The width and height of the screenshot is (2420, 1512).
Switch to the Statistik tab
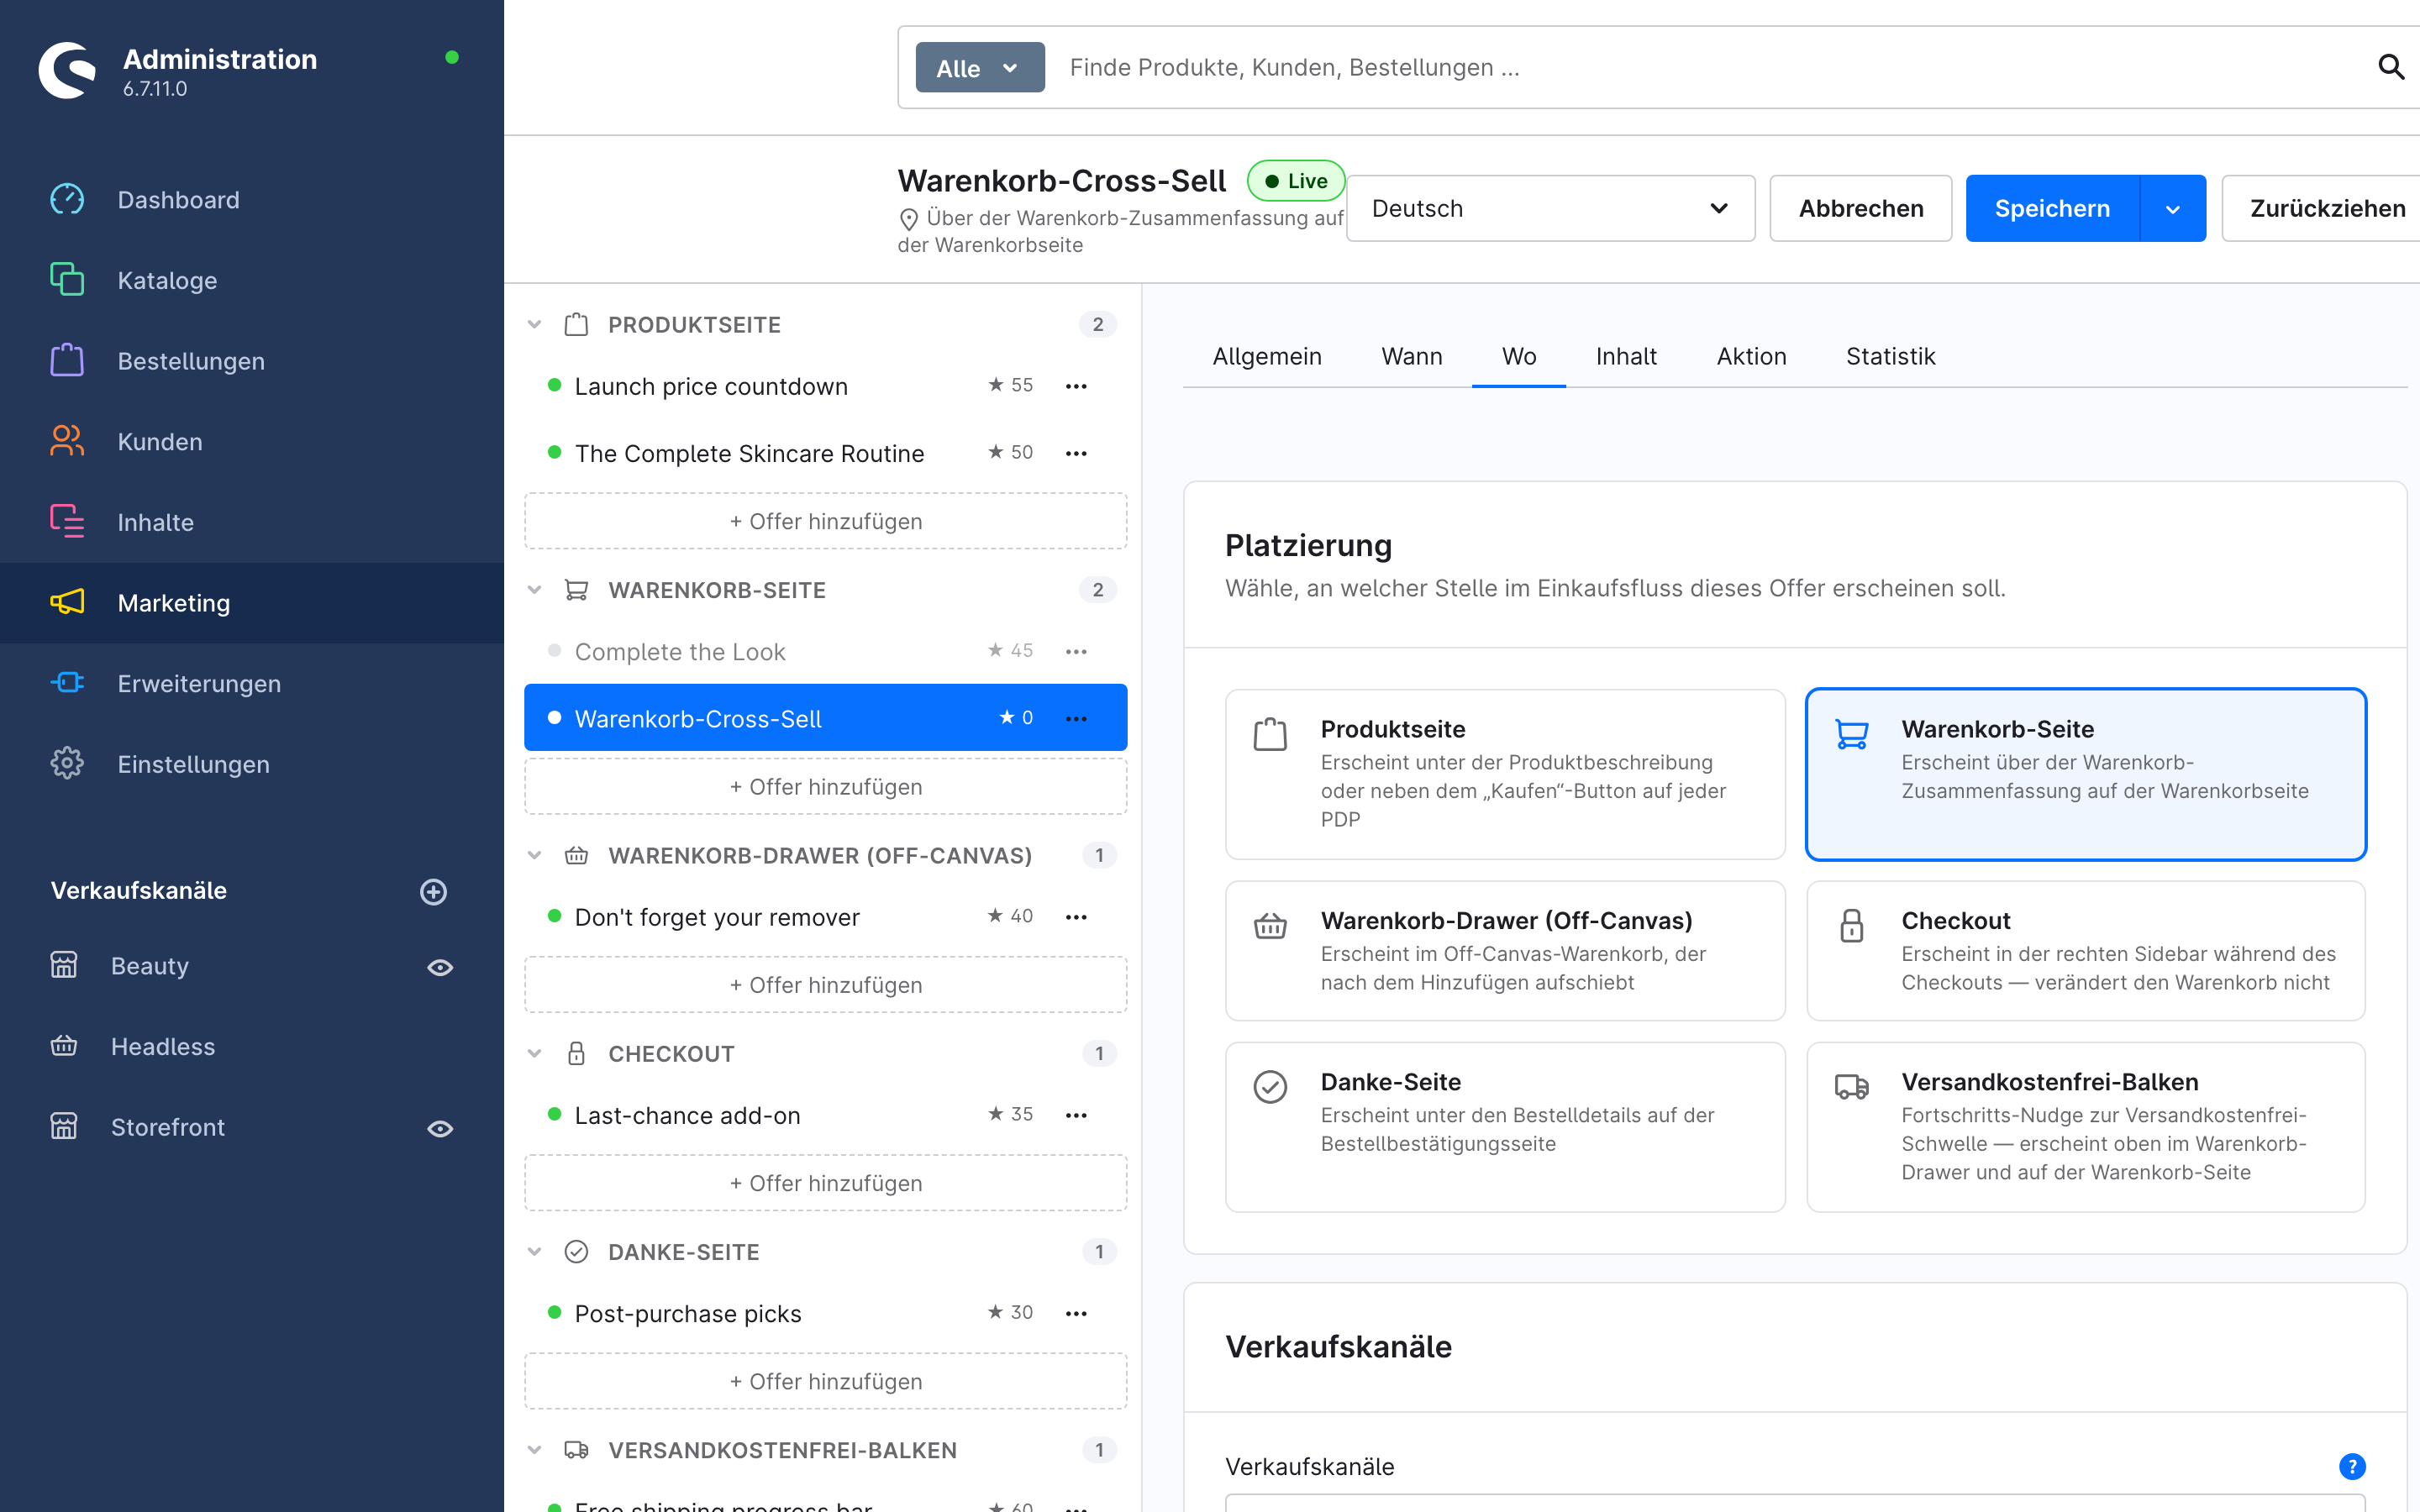[x=1890, y=356]
